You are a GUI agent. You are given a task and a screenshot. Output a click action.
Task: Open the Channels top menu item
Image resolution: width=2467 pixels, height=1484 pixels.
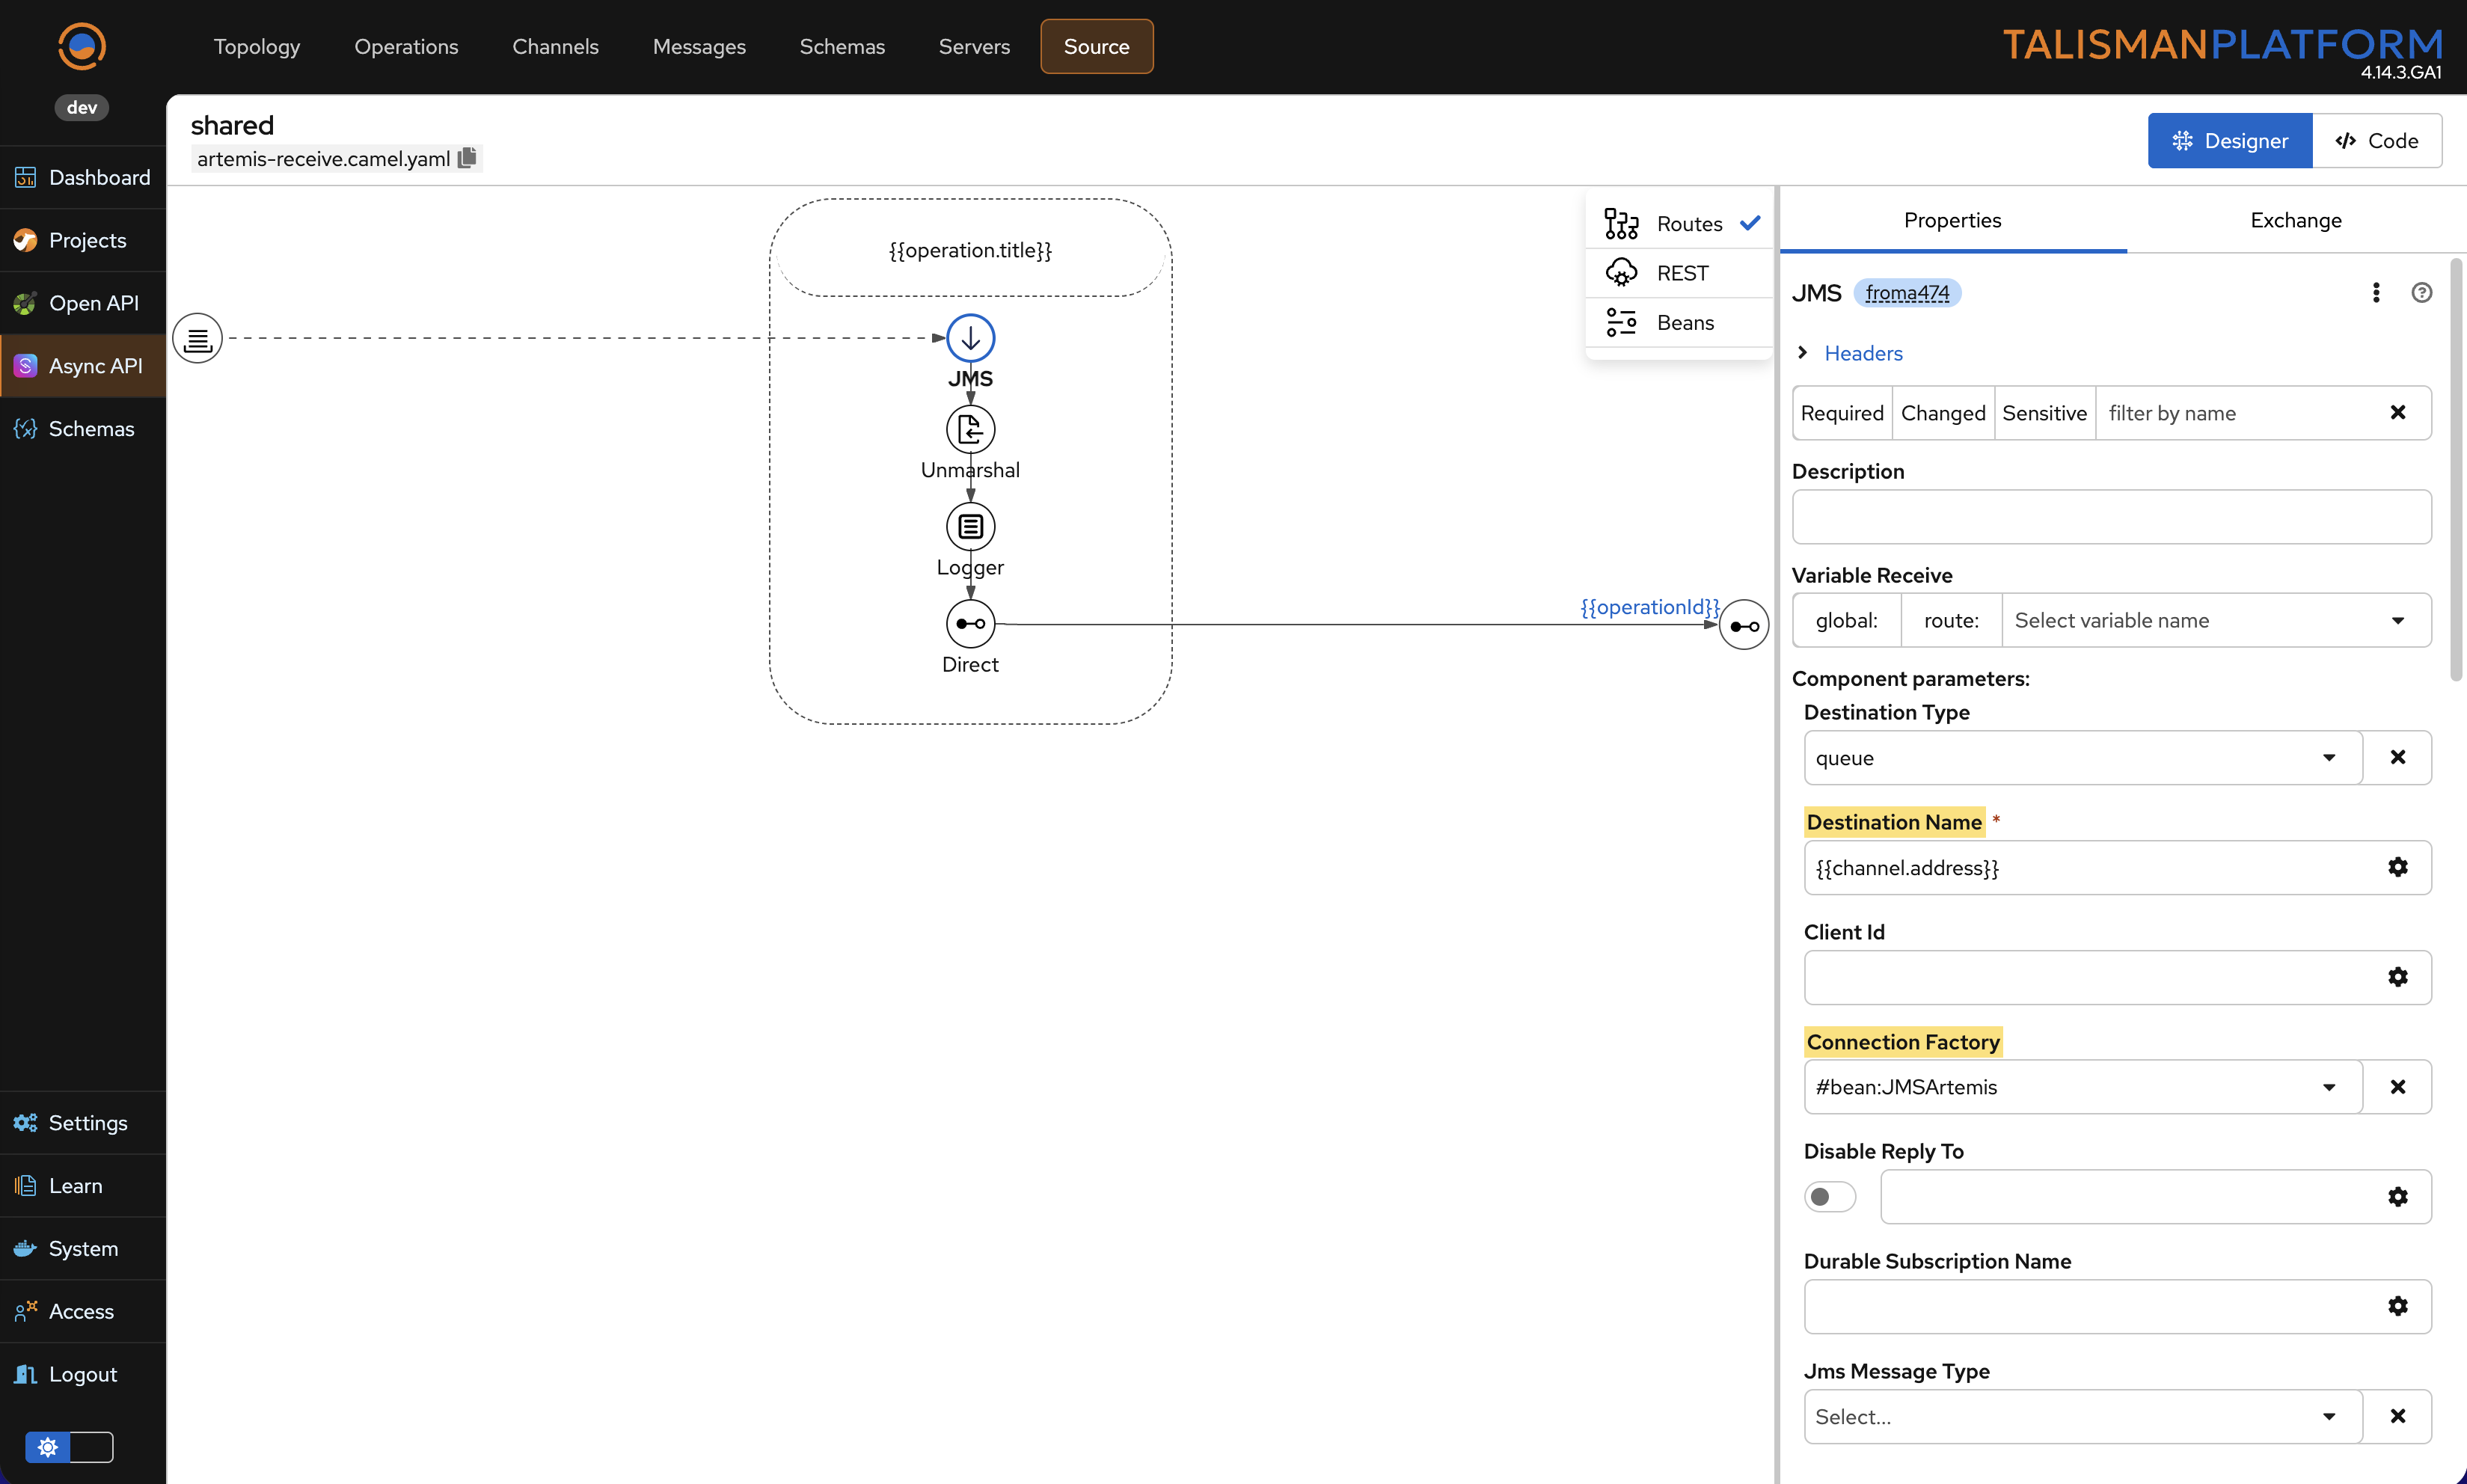tap(555, 47)
